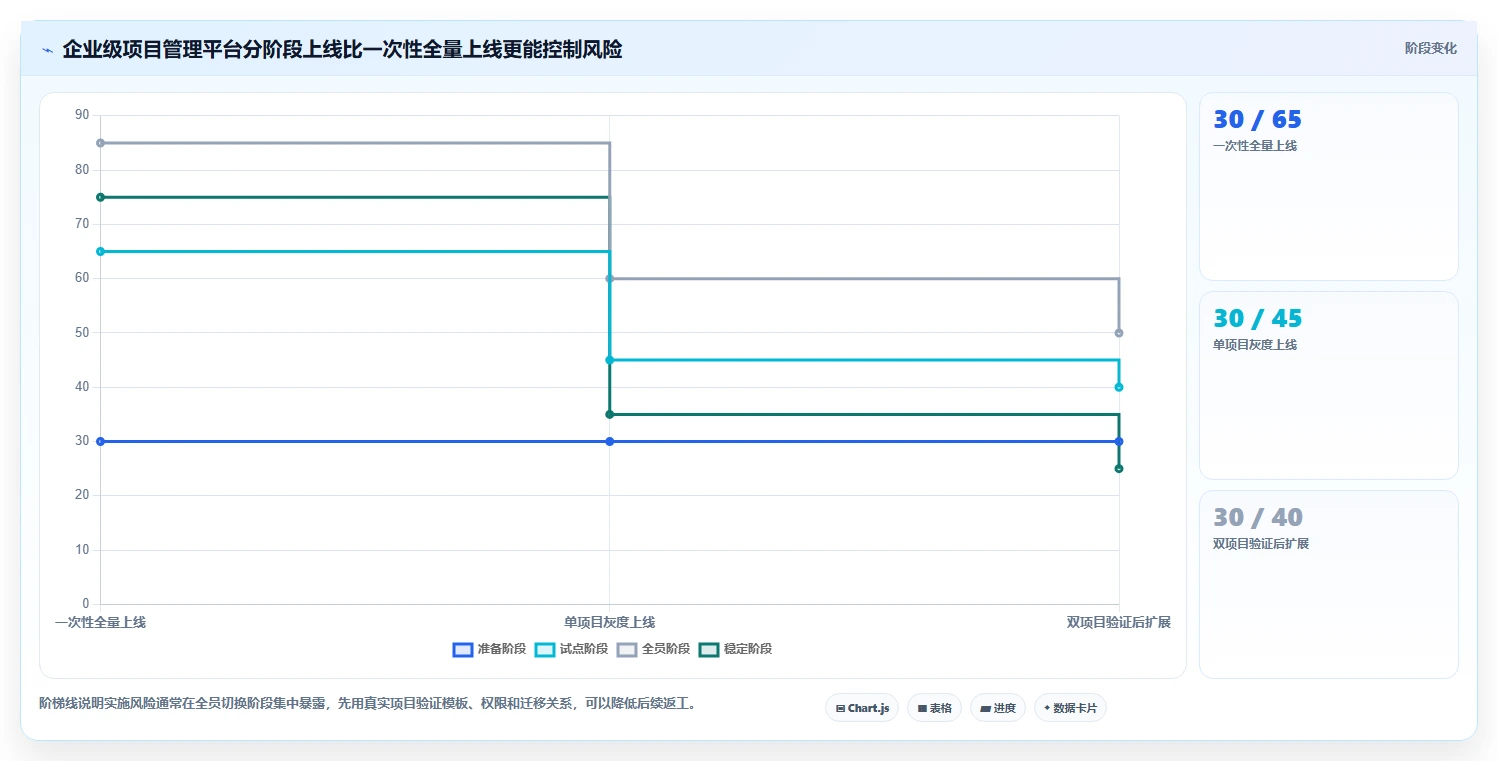This screenshot has width=1498, height=761.
Task: Click the dark green 35 data point at 单项目灰度上线
Action: 609,414
